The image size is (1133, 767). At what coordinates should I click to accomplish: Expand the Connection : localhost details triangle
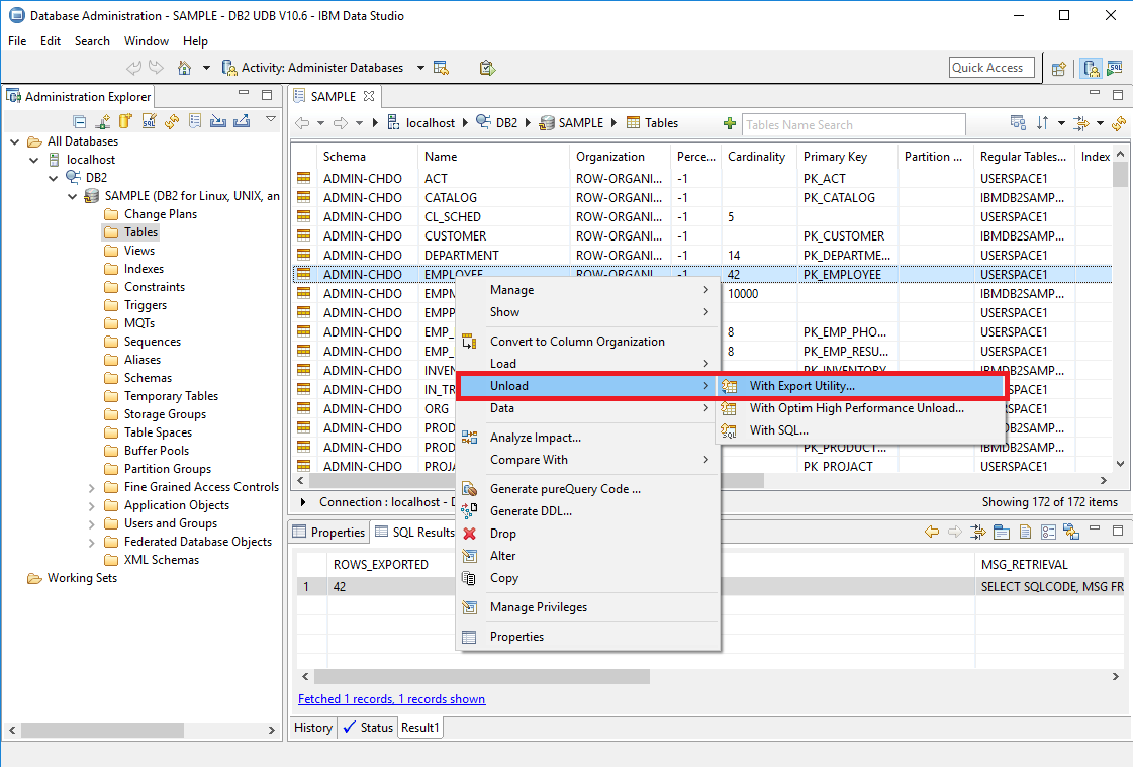(x=304, y=502)
